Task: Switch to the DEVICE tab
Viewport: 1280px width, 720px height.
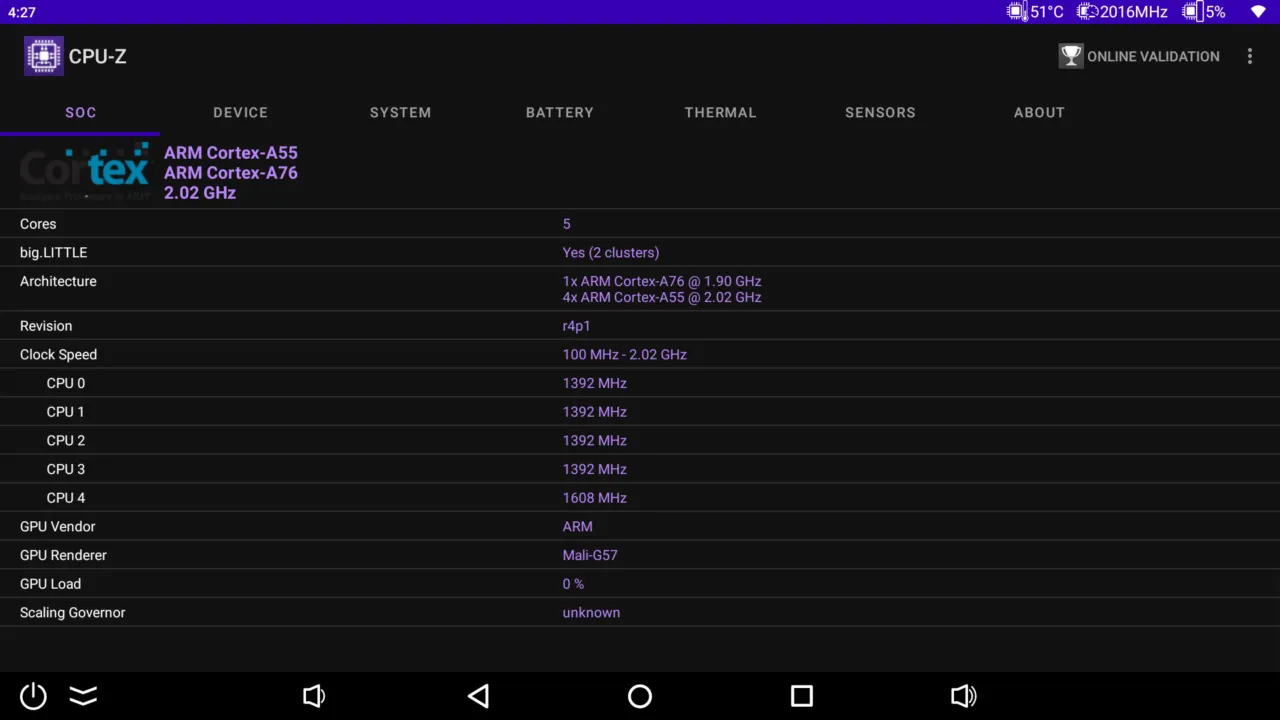Action: (240, 112)
